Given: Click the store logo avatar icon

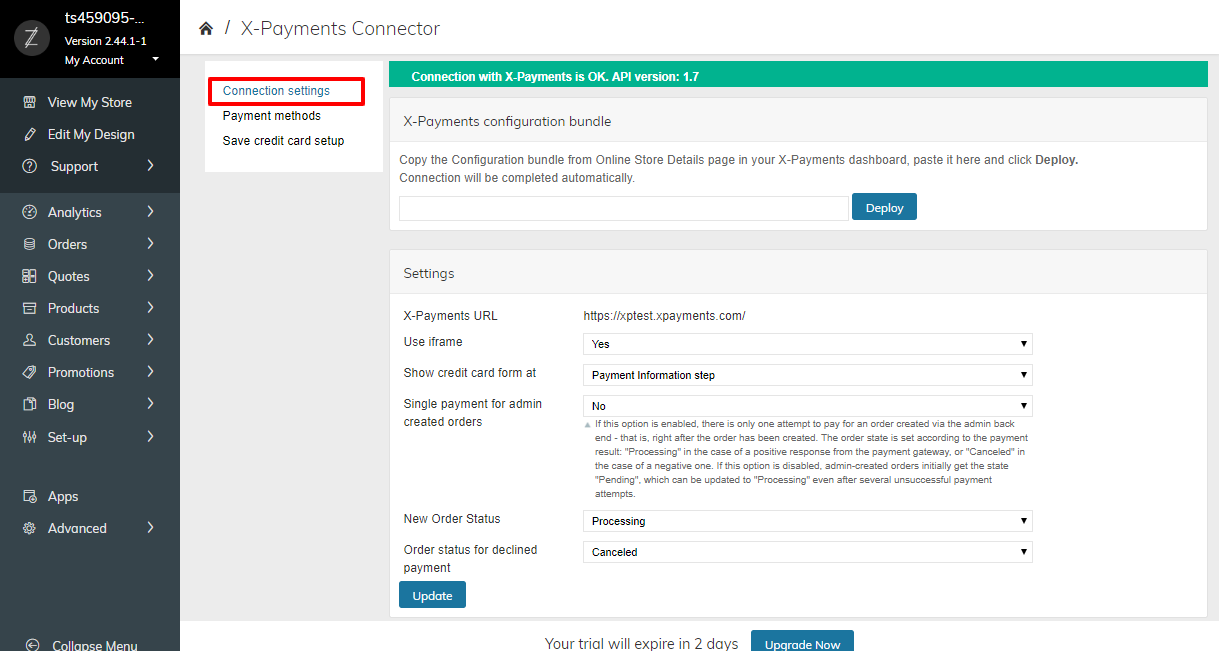Looking at the screenshot, I should (31, 39).
